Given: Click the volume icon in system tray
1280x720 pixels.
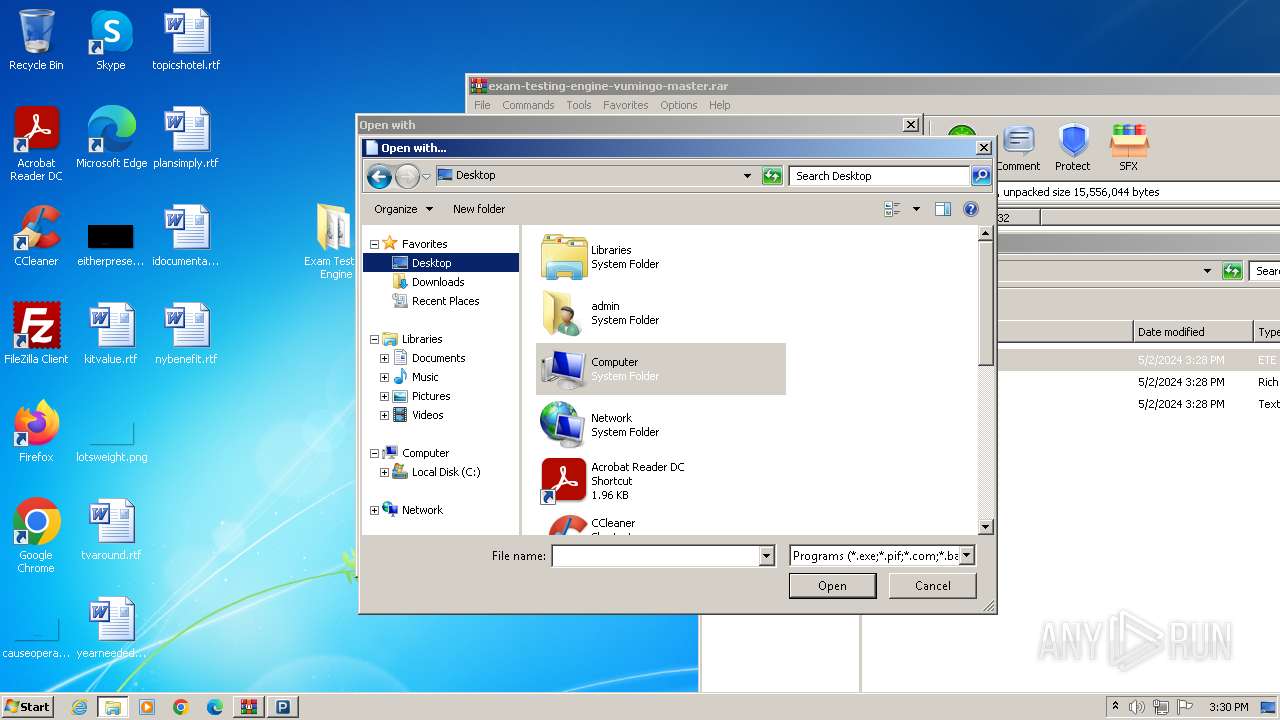Looking at the screenshot, I should (1137, 707).
